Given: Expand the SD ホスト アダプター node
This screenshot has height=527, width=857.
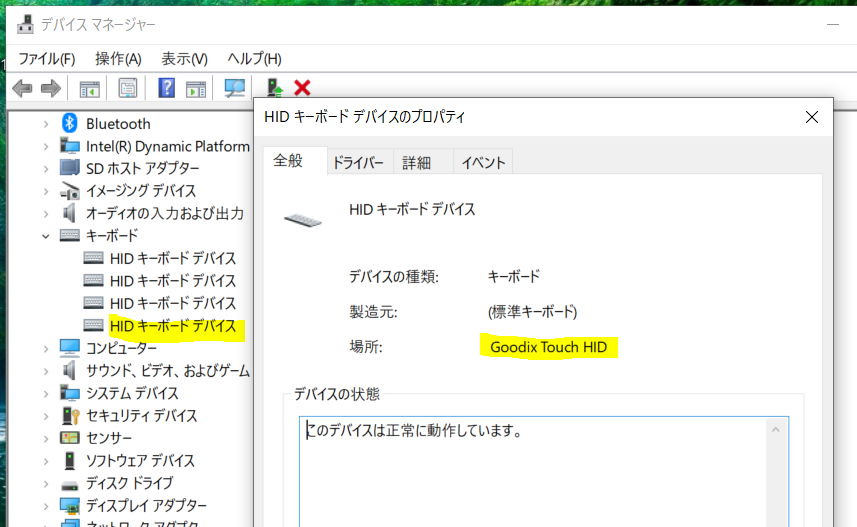Looking at the screenshot, I should tap(46, 169).
